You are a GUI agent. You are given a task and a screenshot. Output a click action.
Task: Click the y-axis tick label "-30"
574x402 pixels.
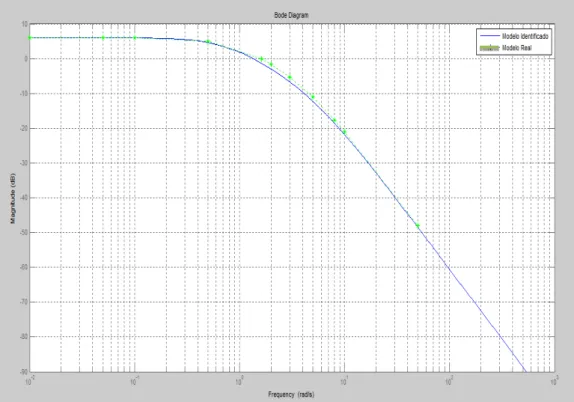pyautogui.click(x=24, y=163)
